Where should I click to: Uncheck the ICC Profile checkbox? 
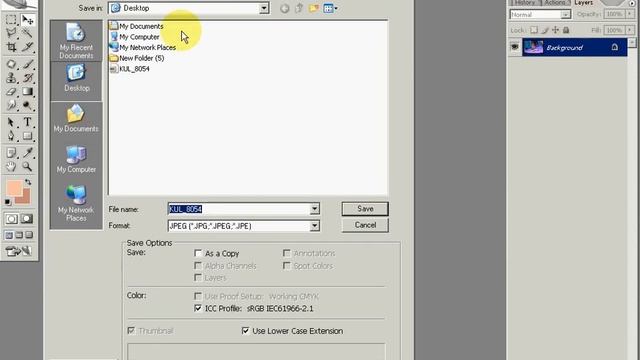click(x=198, y=308)
